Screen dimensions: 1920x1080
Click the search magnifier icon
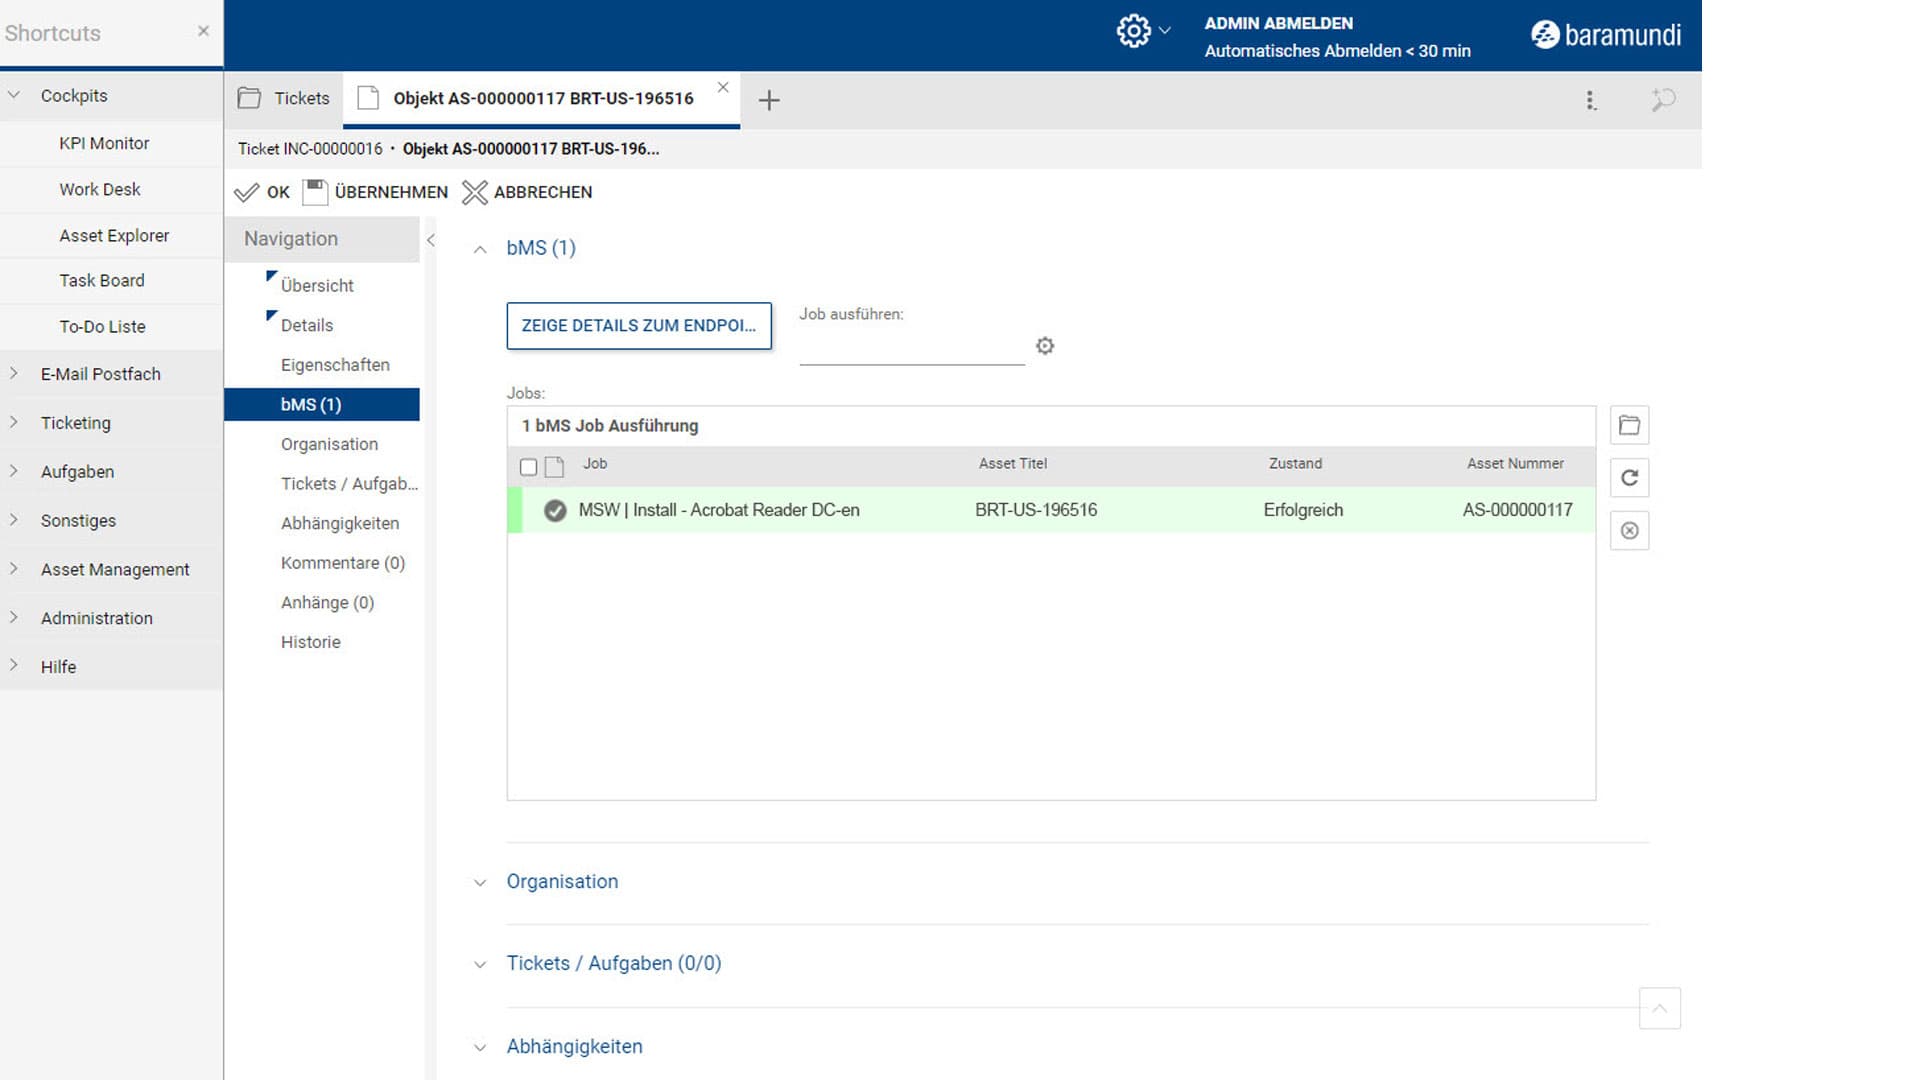(1663, 99)
